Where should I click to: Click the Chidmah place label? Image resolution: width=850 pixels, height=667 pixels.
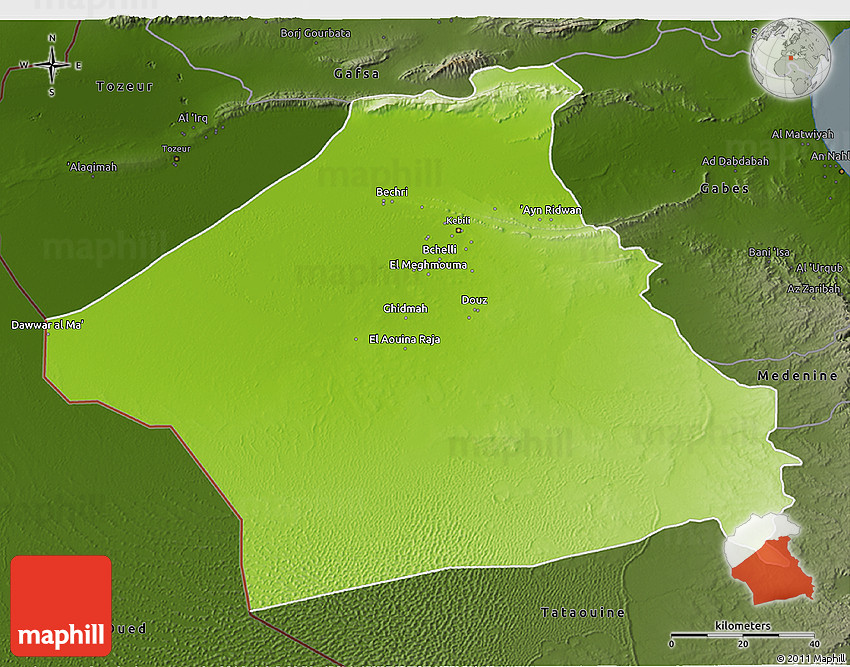pos(405,308)
